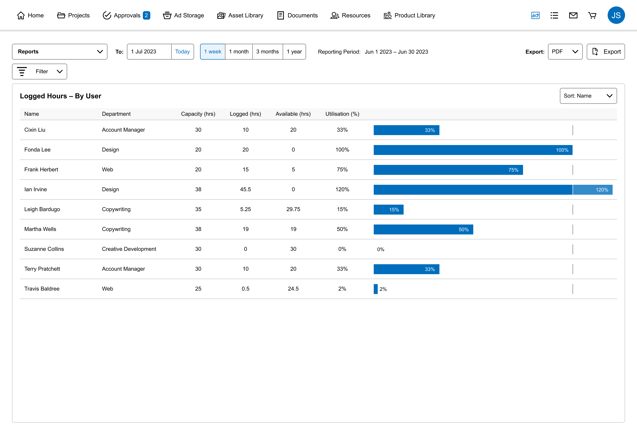Open the Resources section
This screenshot has width=637, height=447.
[x=350, y=15]
